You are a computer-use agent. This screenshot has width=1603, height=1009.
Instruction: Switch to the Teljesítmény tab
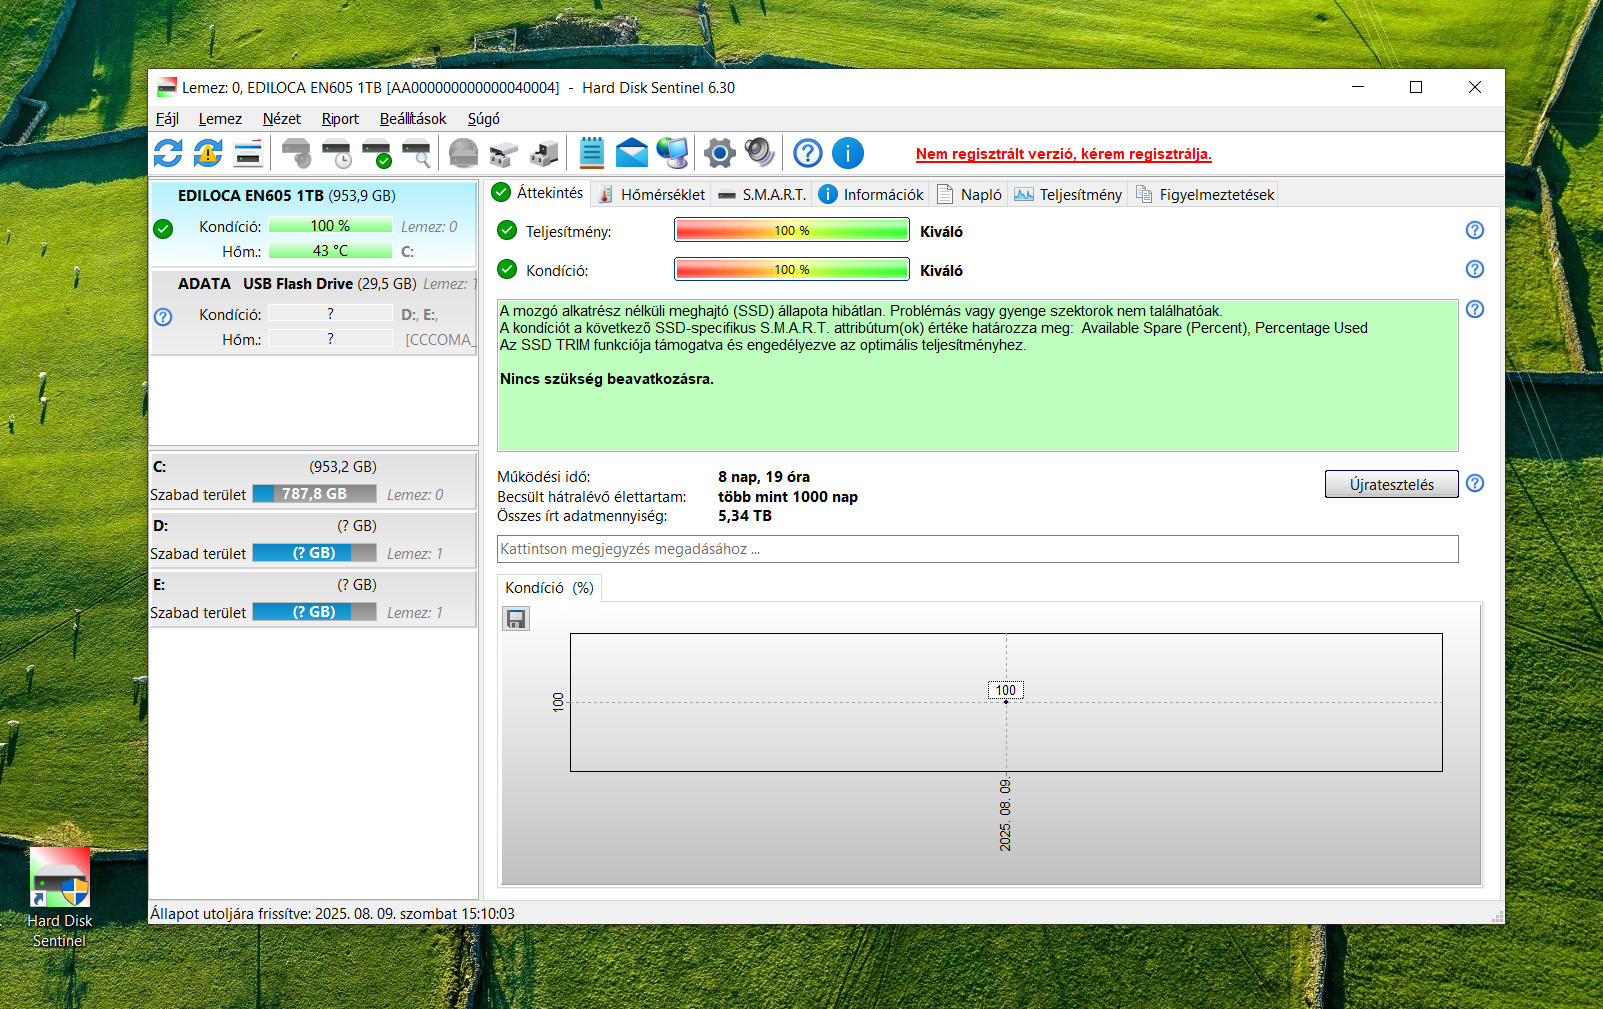tap(1068, 194)
